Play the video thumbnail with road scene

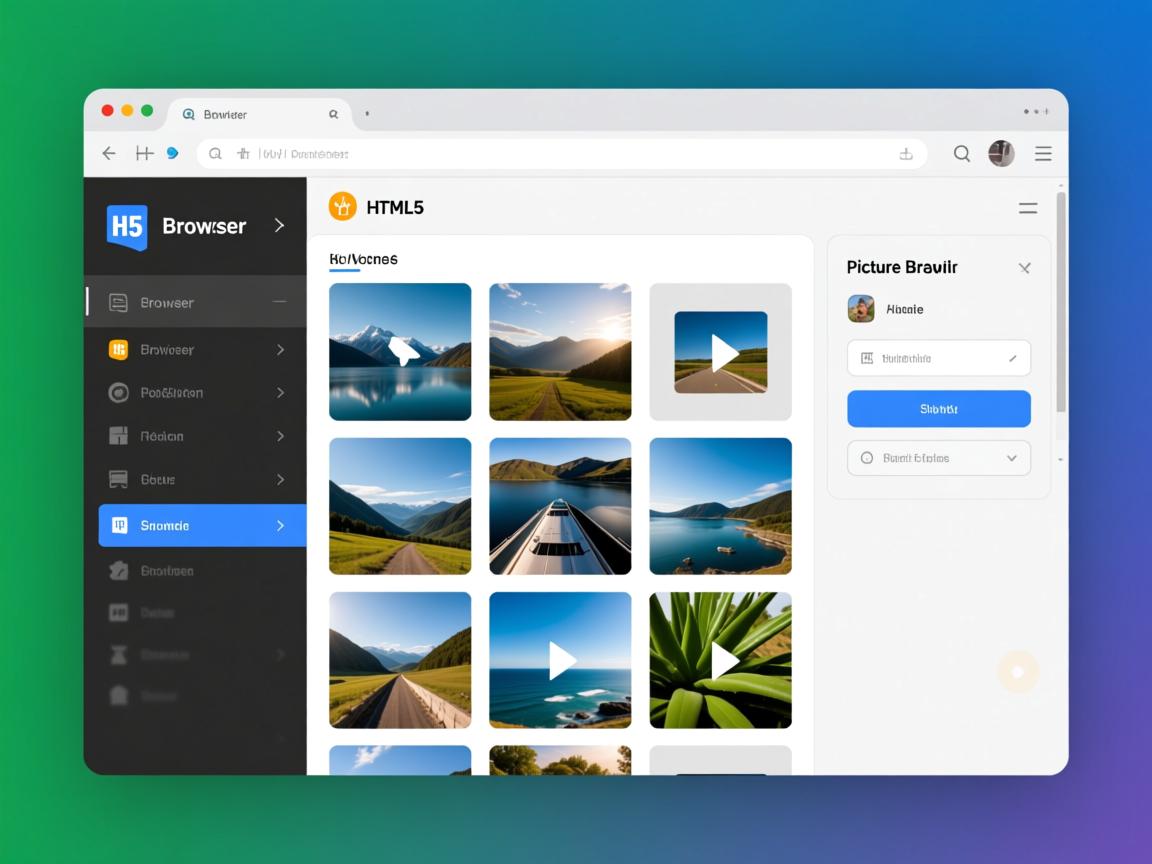click(x=721, y=352)
